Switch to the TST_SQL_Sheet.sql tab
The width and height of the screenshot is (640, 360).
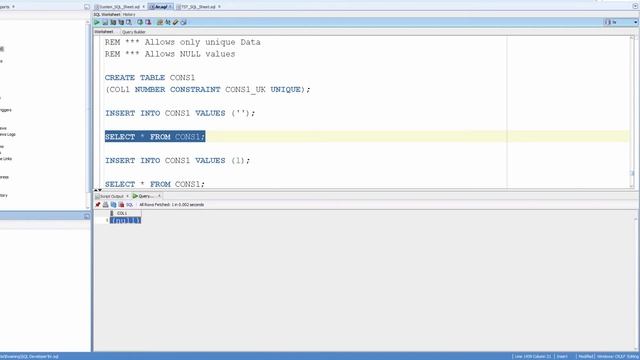[198, 7]
